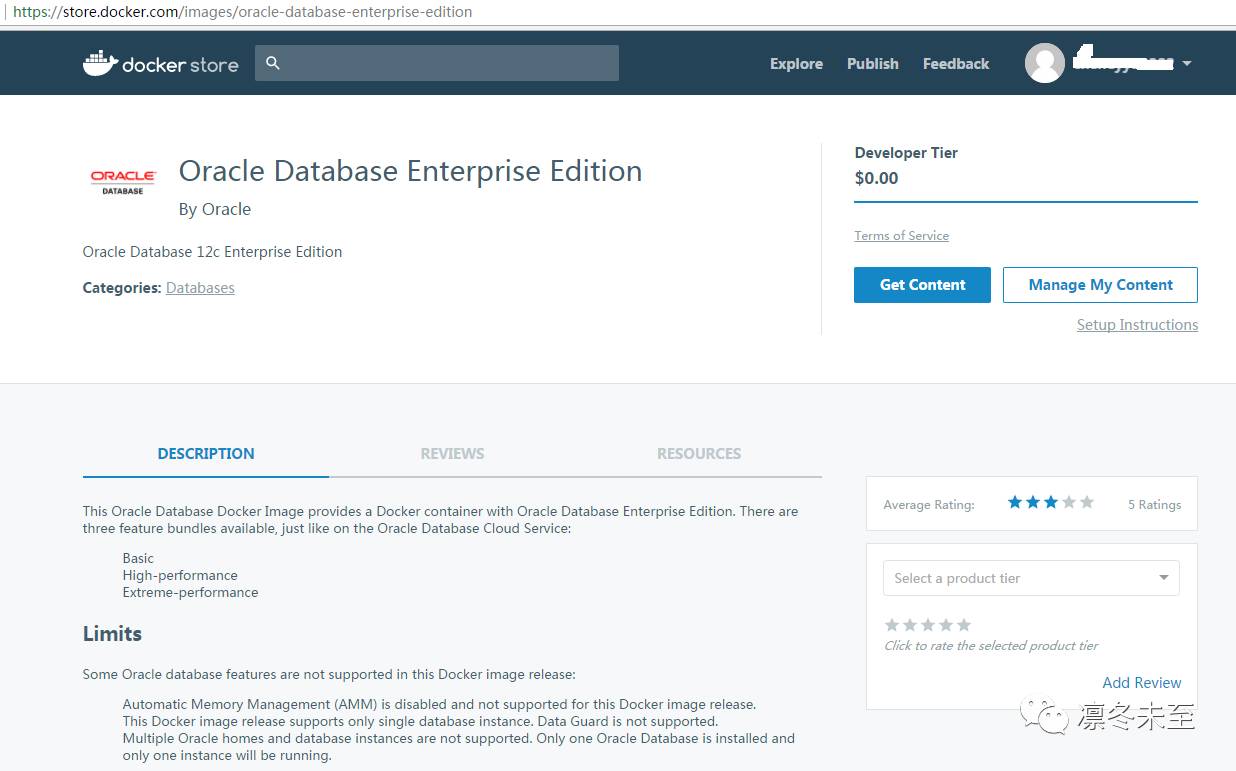Image resolution: width=1236 pixels, height=771 pixels.
Task: Click the third blue star in Average Rating
Action: tap(1051, 502)
